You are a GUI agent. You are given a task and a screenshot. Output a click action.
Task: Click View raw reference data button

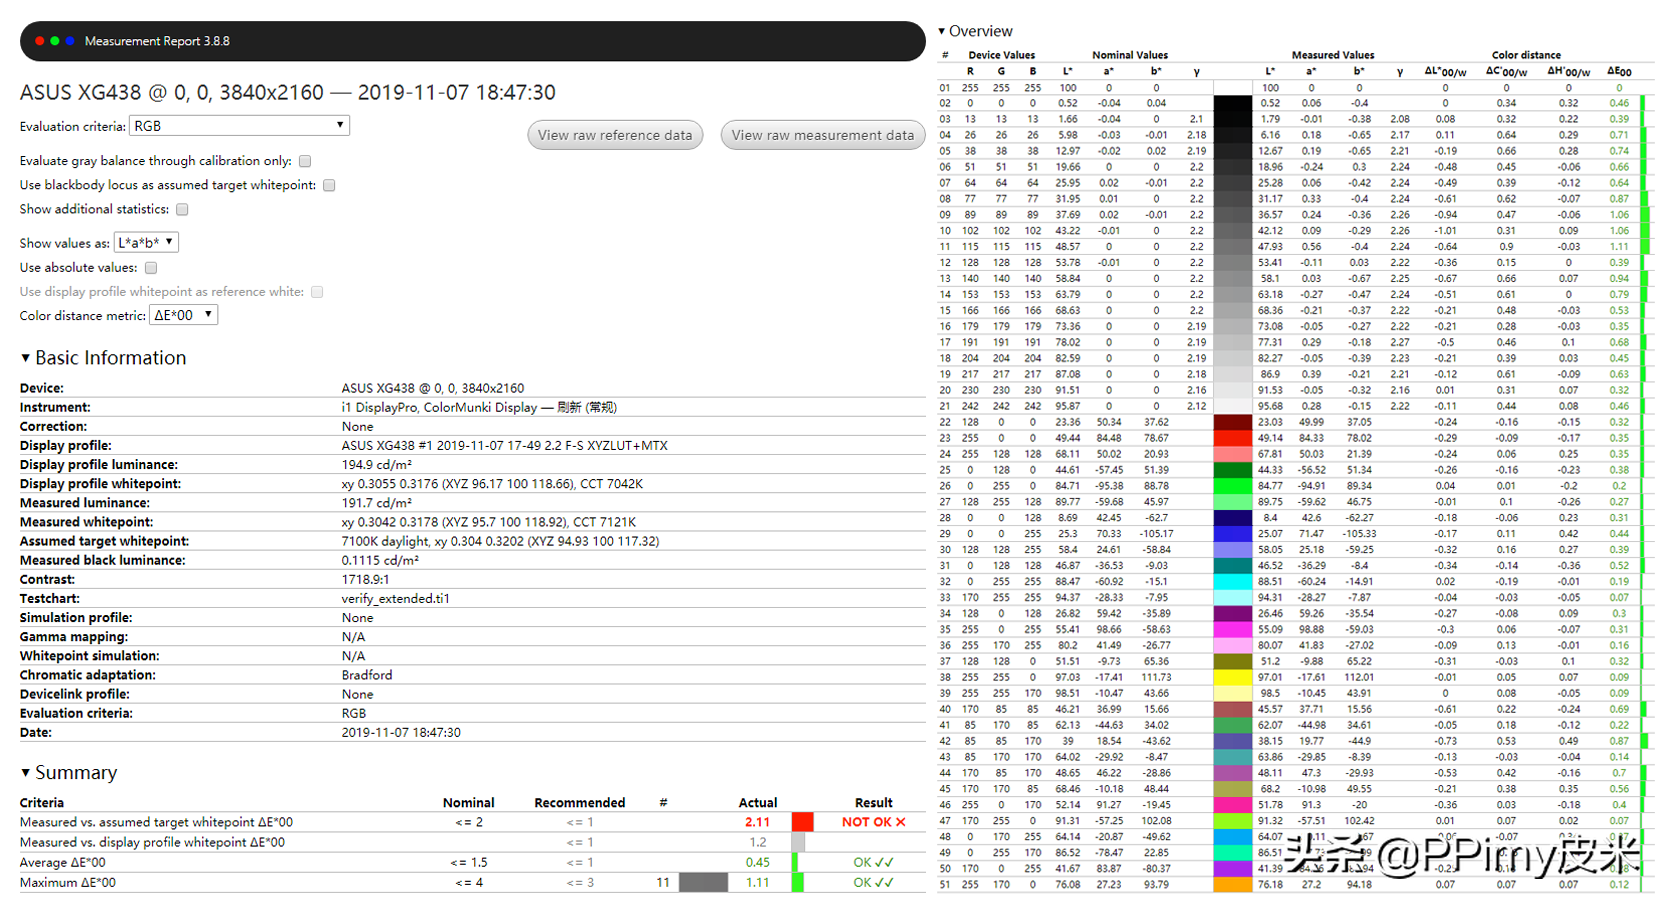614,135
